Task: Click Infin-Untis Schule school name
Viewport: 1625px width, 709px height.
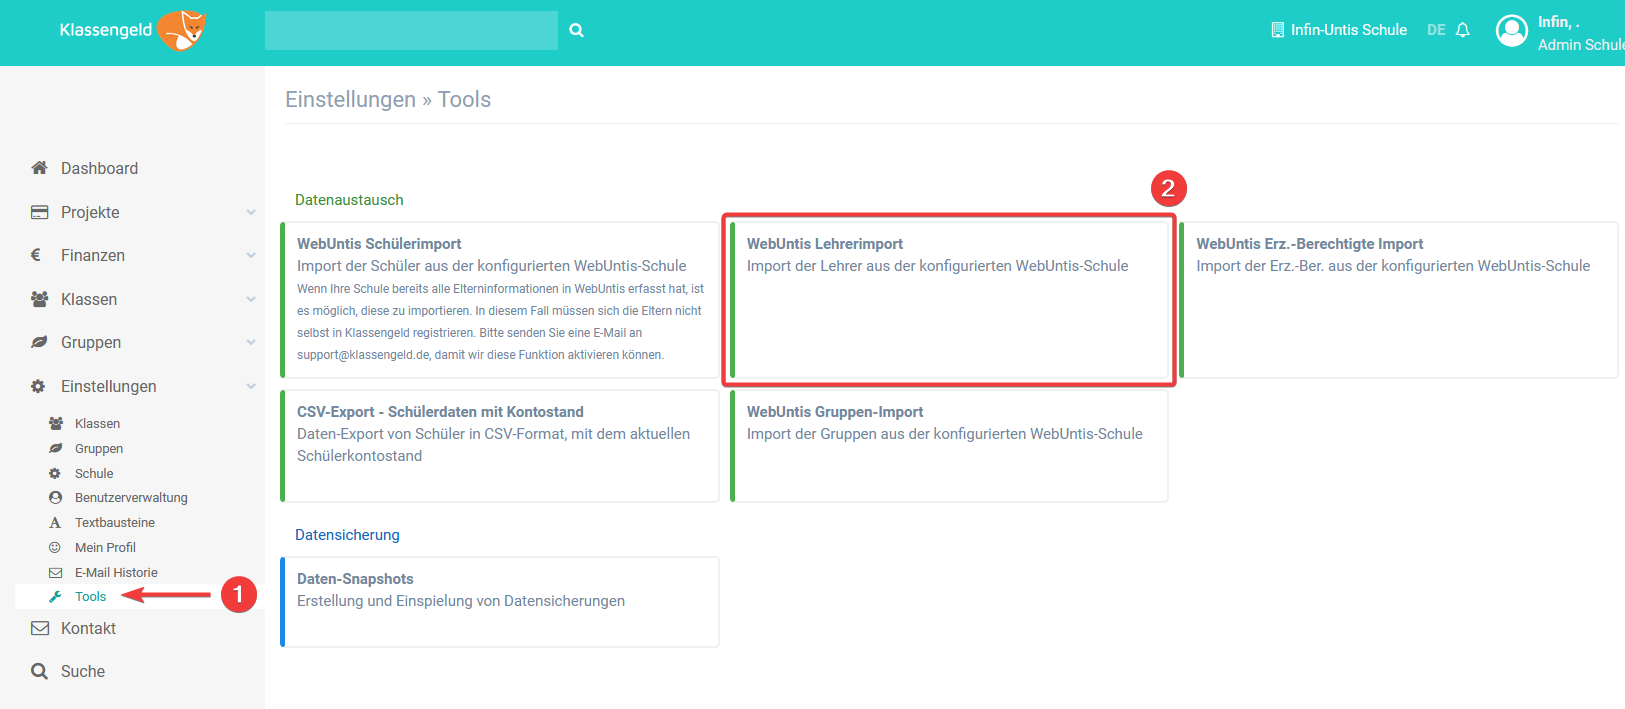Action: click(x=1348, y=30)
